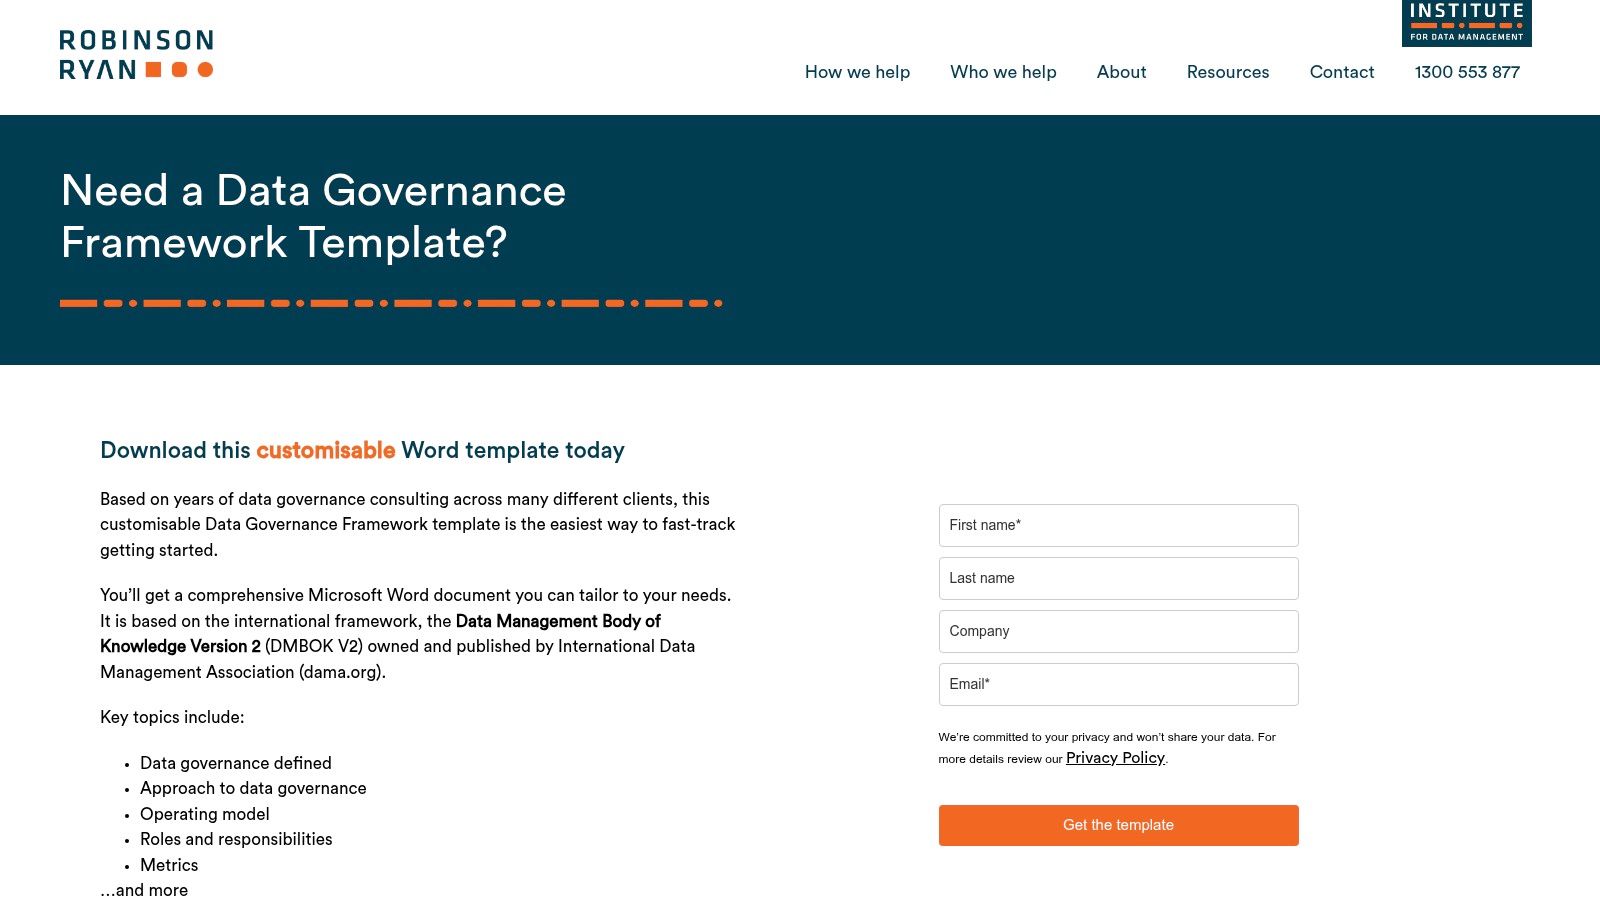1600x900 pixels.
Task: Click the 'Need a Data Governance Framework Template?' heading
Action: coord(313,216)
